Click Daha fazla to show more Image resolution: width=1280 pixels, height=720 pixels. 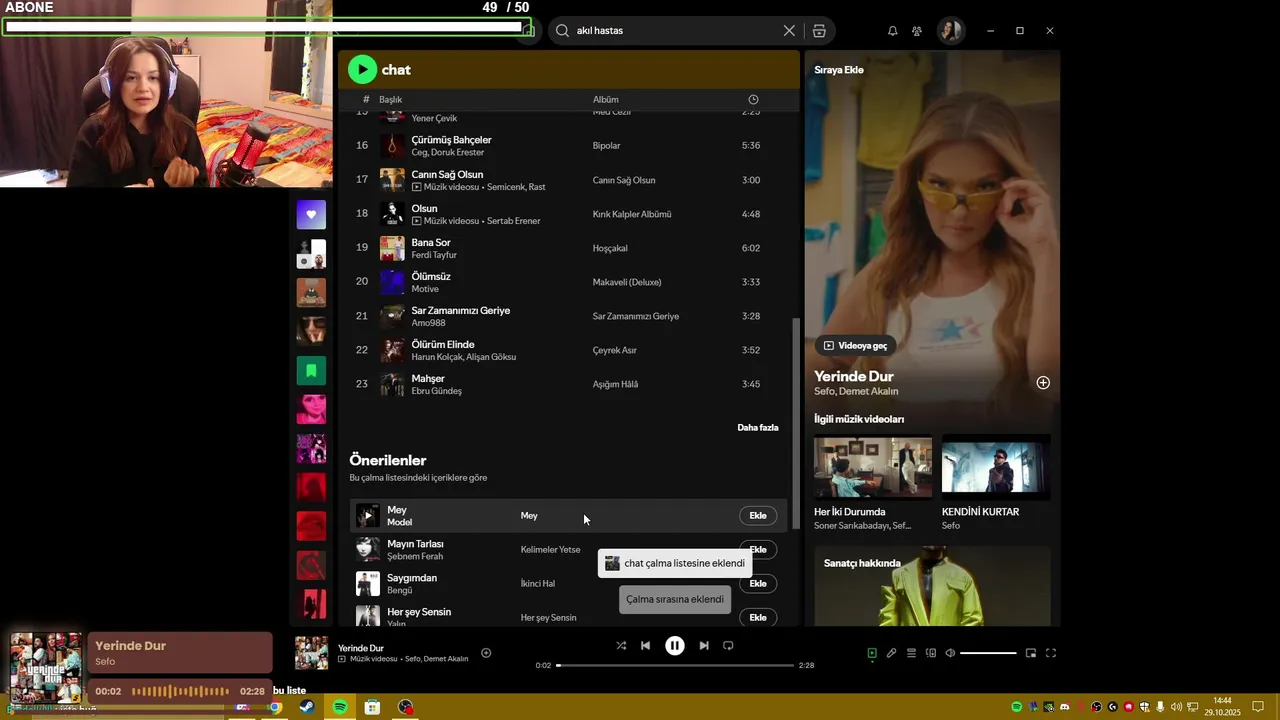757,427
